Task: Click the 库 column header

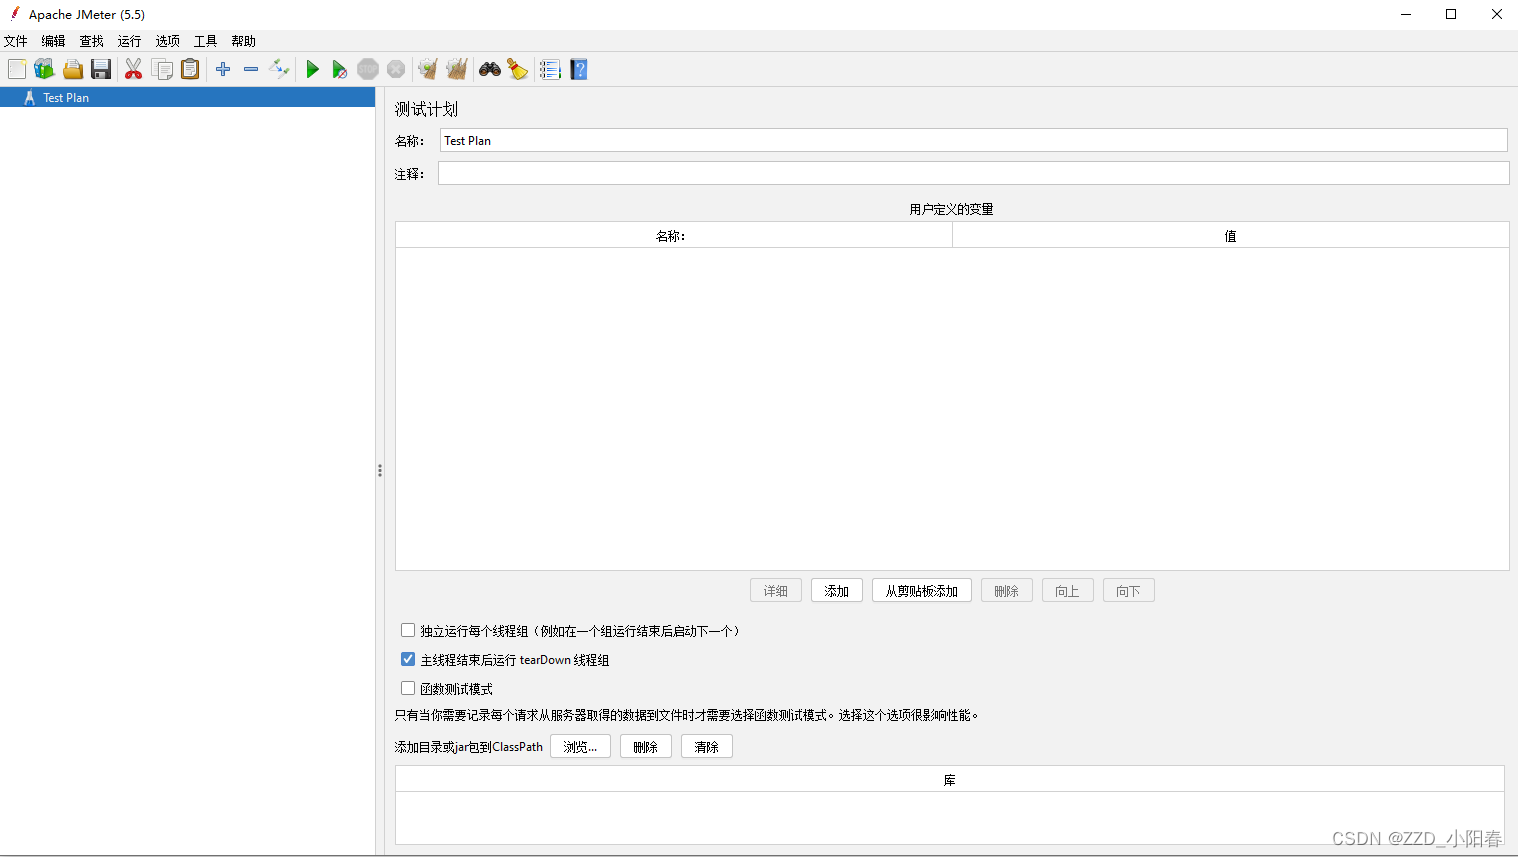Action: coord(950,780)
